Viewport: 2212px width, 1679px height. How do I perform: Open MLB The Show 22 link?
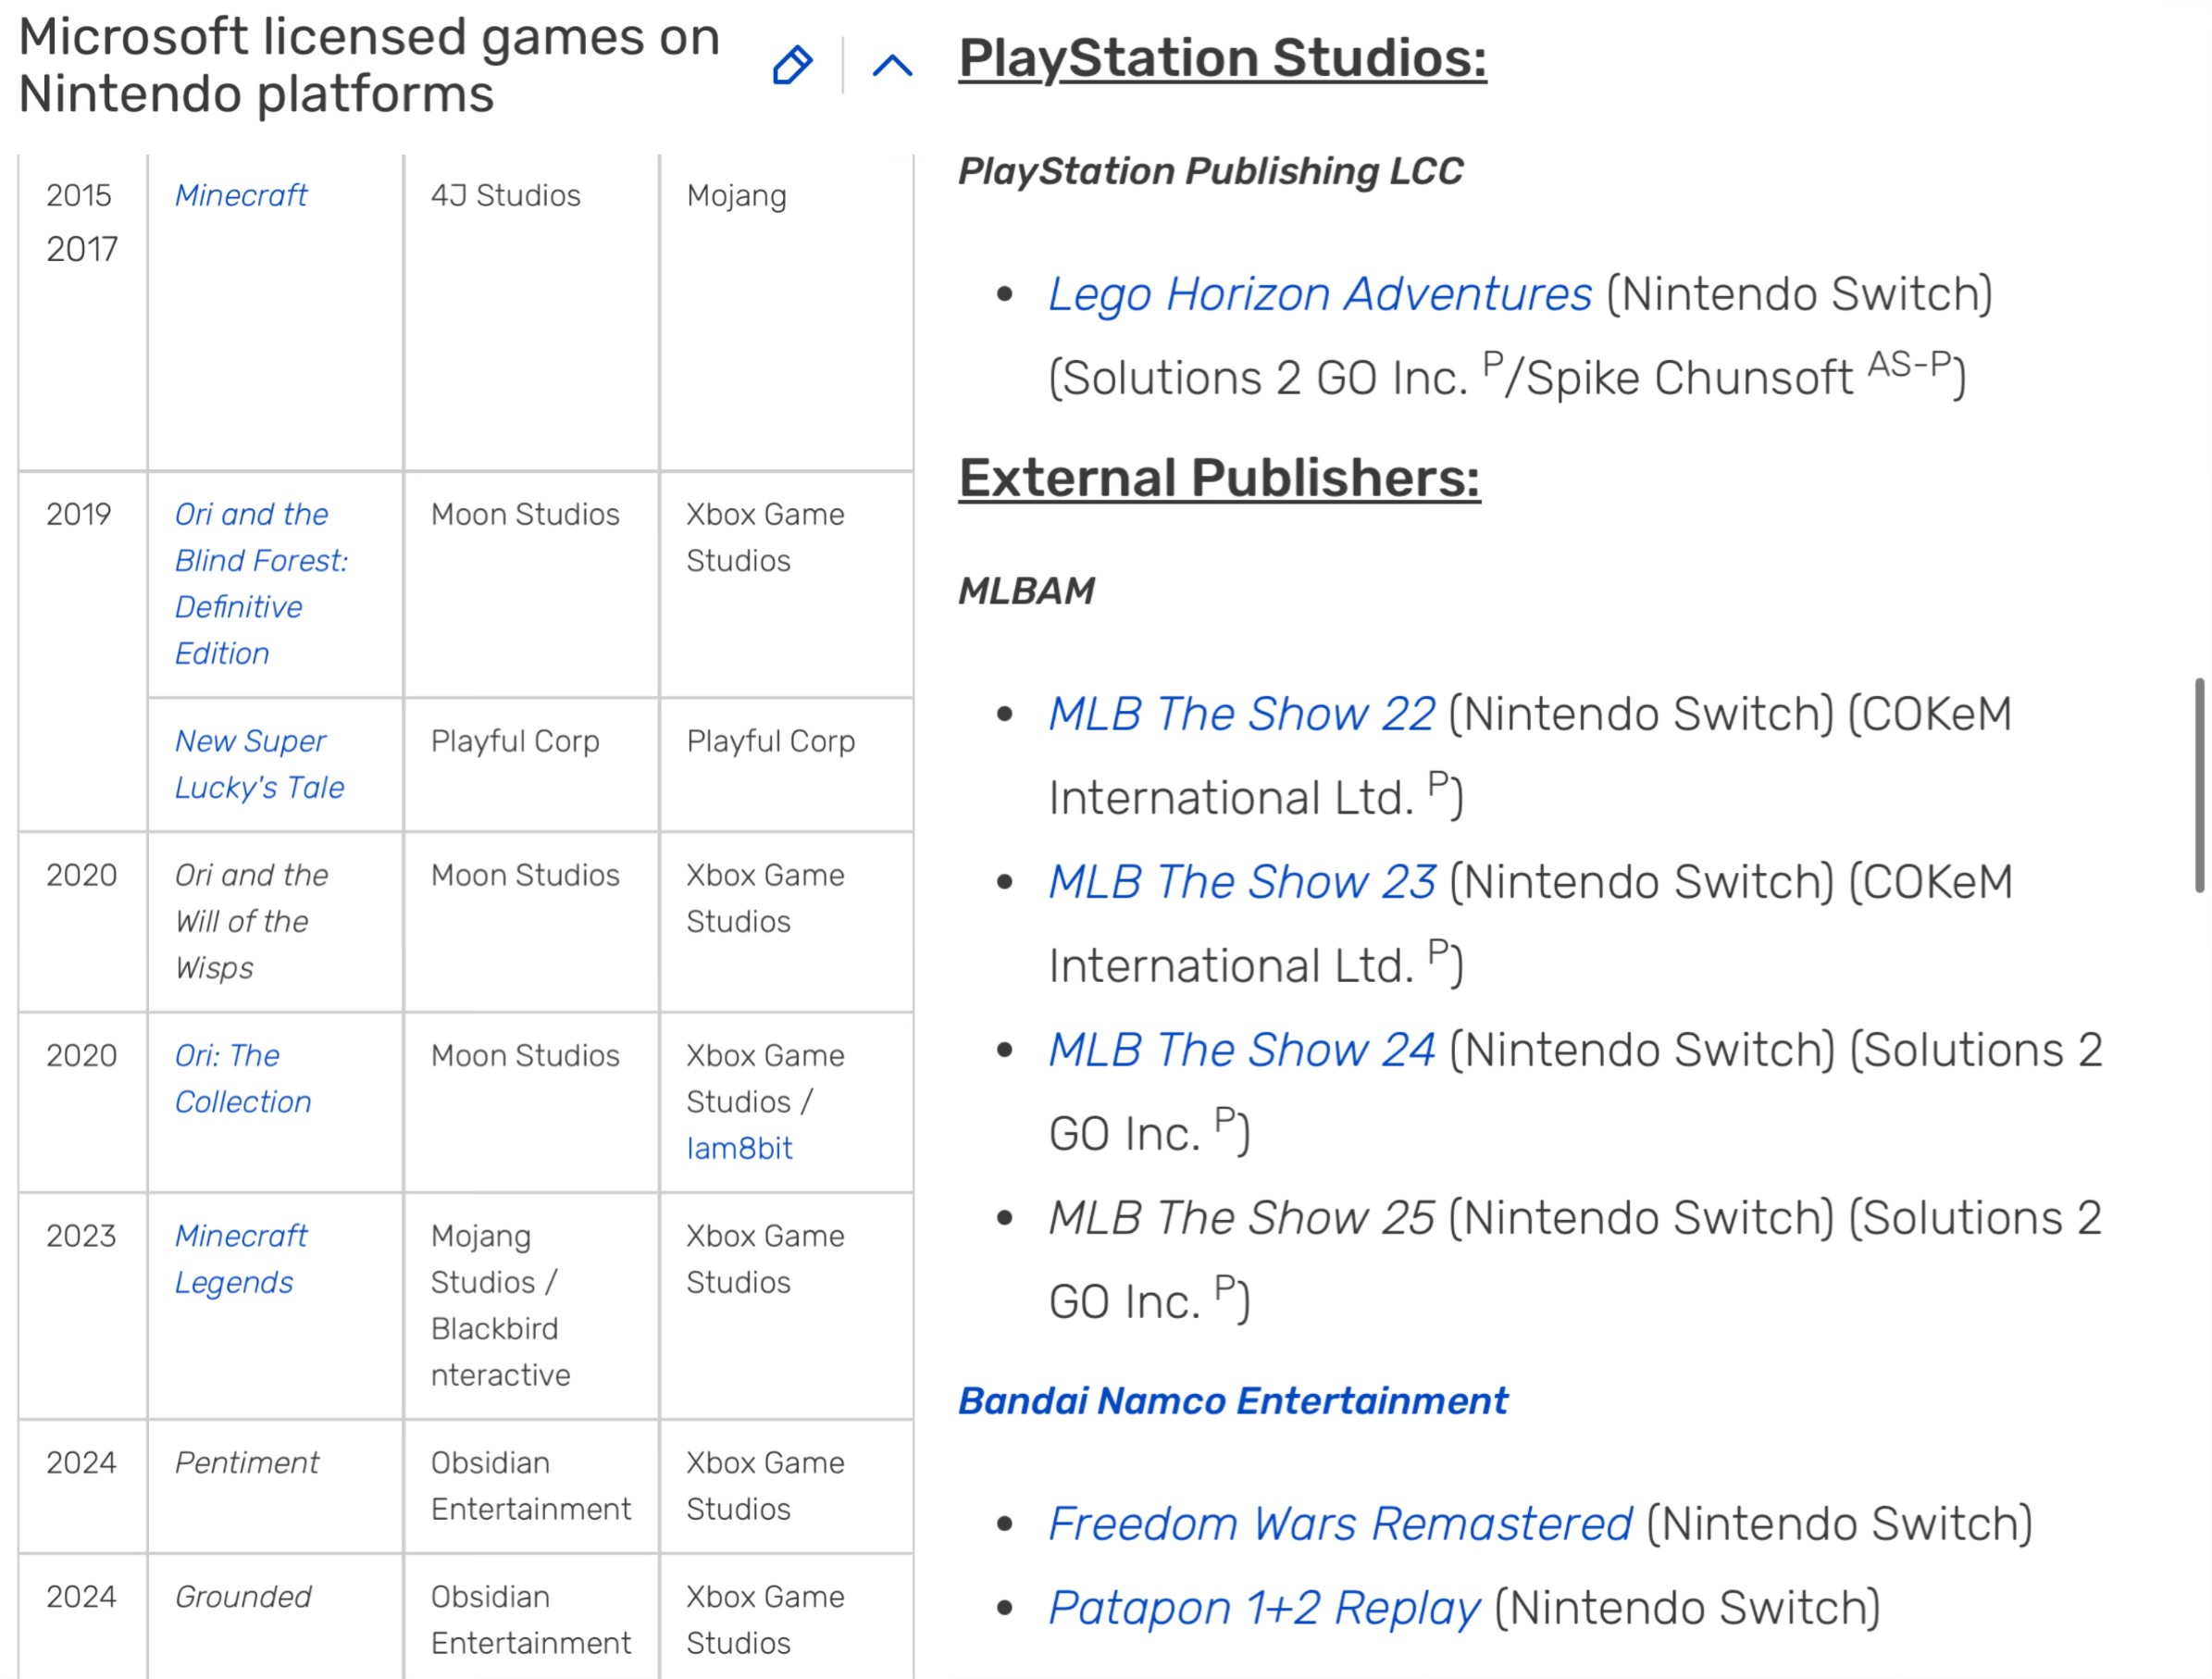click(x=1241, y=714)
